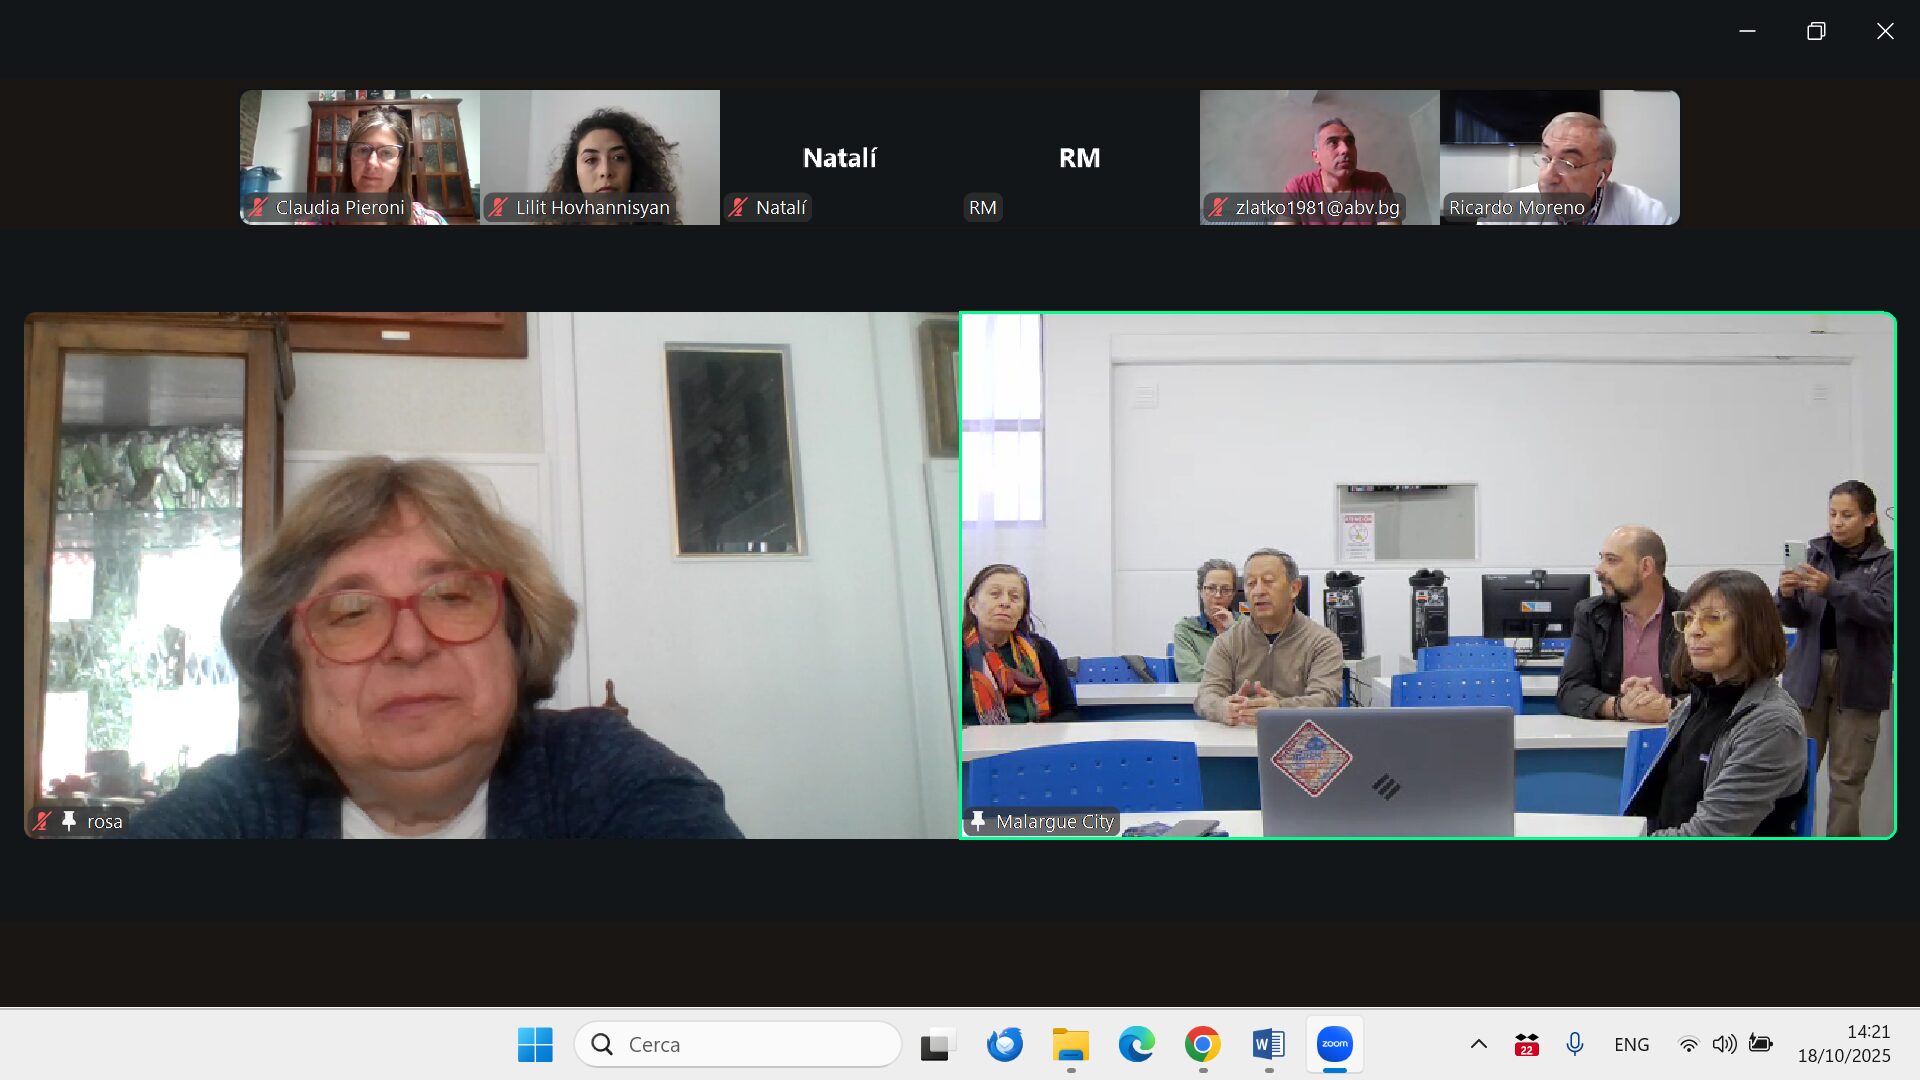Open the ENG language input selector
The image size is (1920, 1080).
(1631, 1044)
